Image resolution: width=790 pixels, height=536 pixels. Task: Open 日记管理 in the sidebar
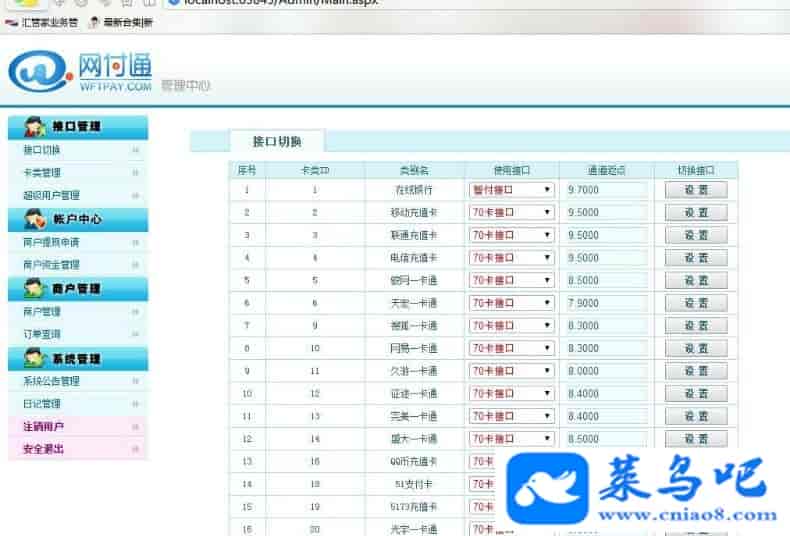[42, 404]
